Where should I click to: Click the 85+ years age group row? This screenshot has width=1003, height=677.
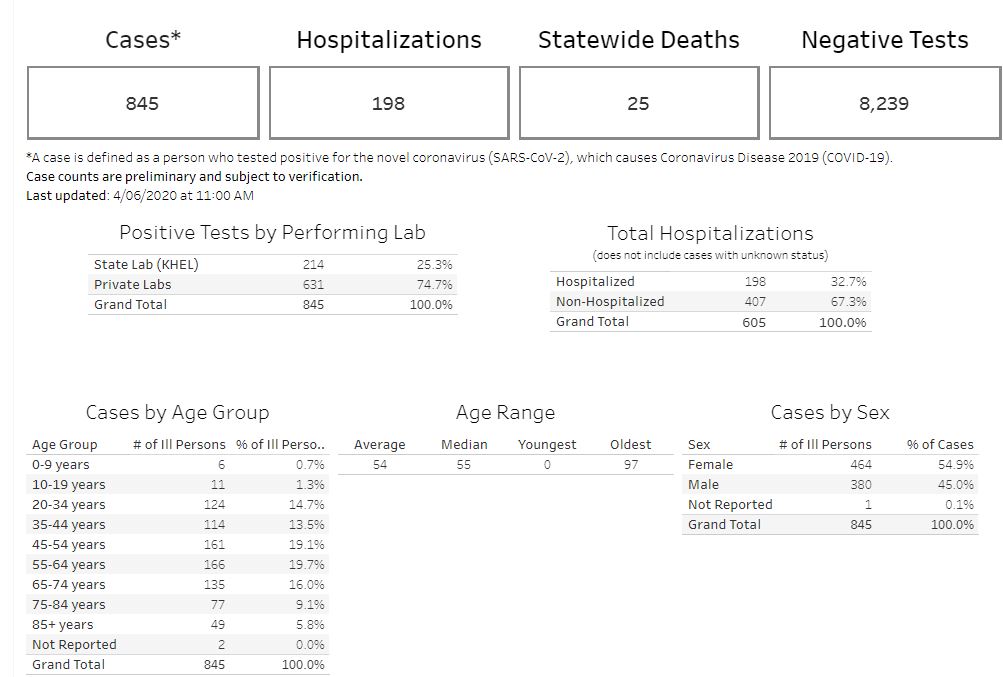click(62, 625)
